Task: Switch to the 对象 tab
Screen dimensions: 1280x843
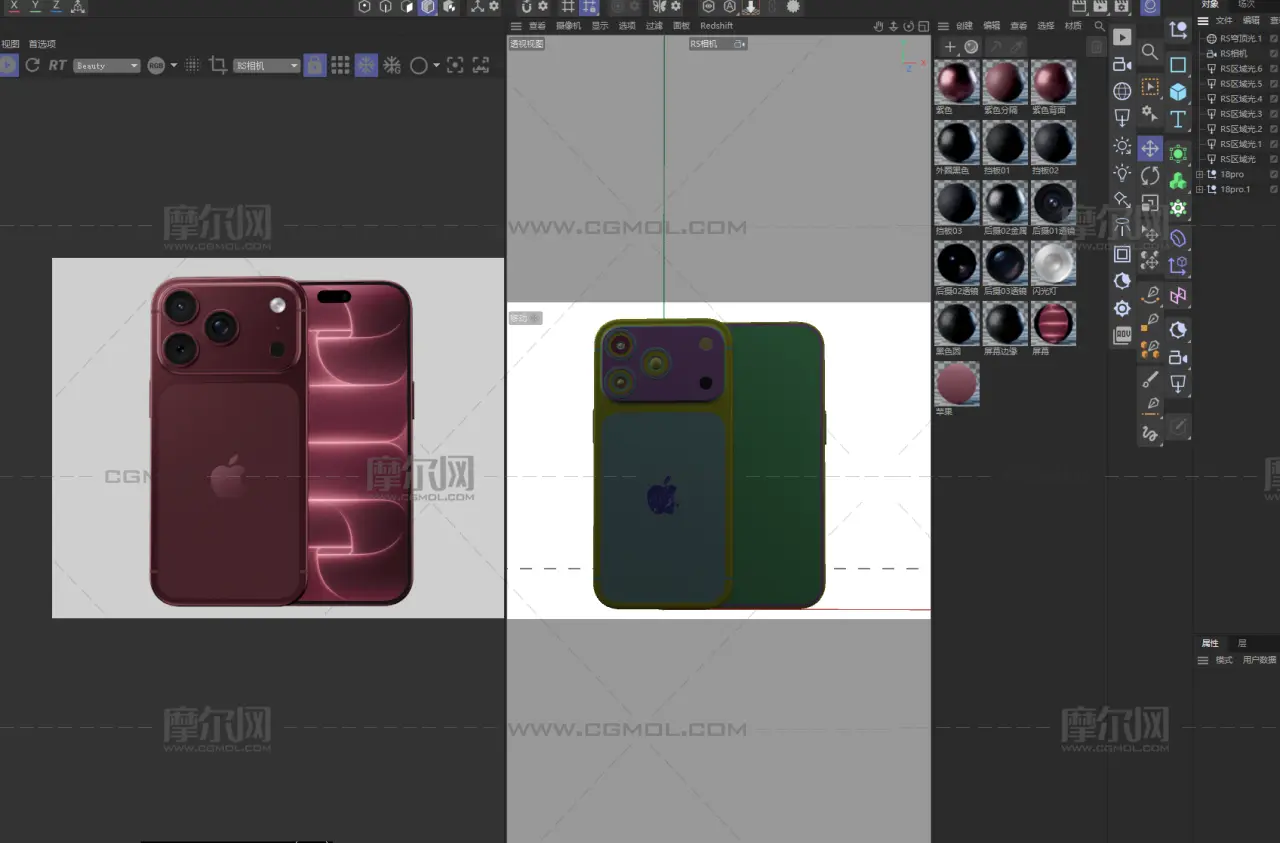Action: (1210, 4)
